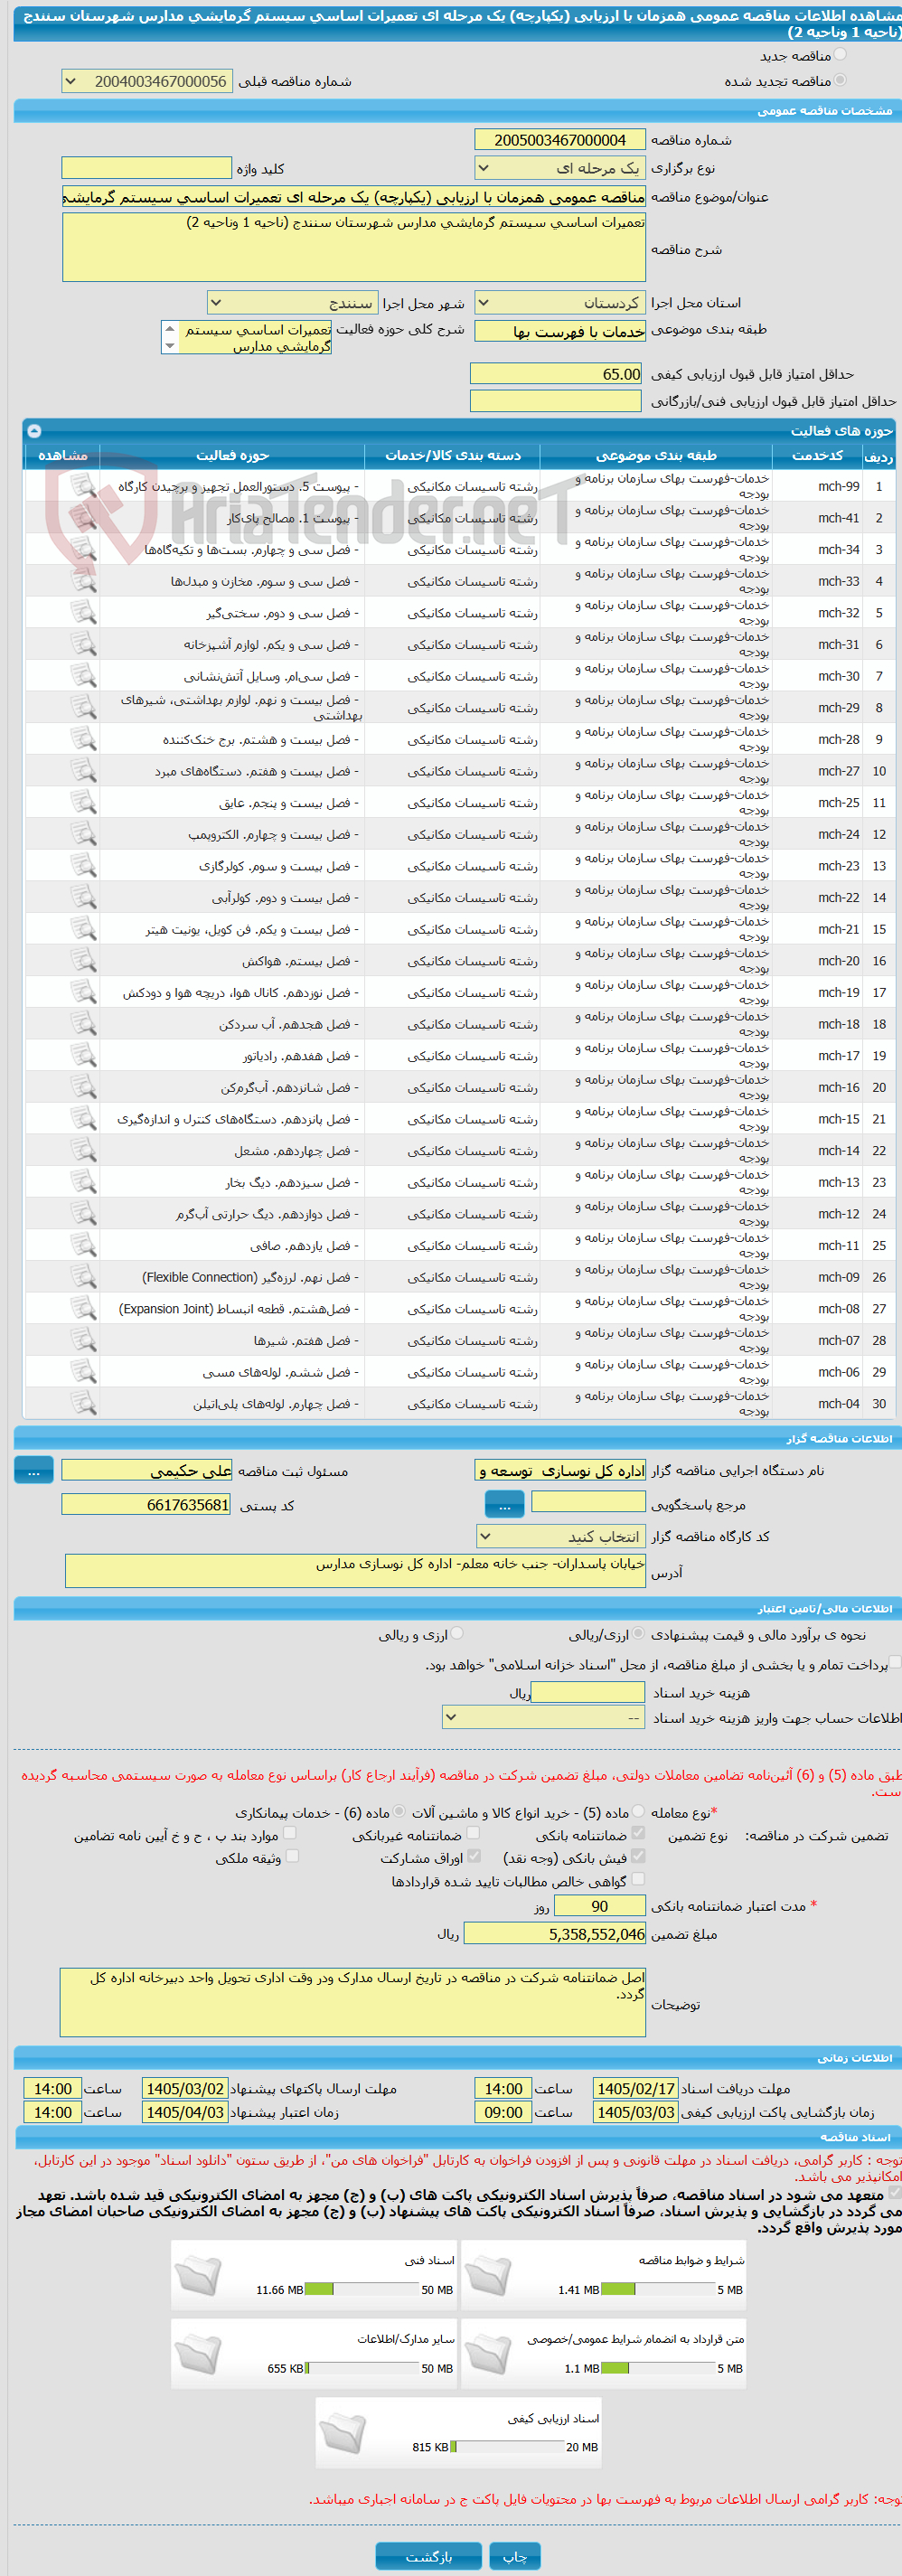Image resolution: width=902 pixels, height=2576 pixels.
Task: Toggle اوراق مشارکت checkbox
Action: click(x=473, y=1857)
